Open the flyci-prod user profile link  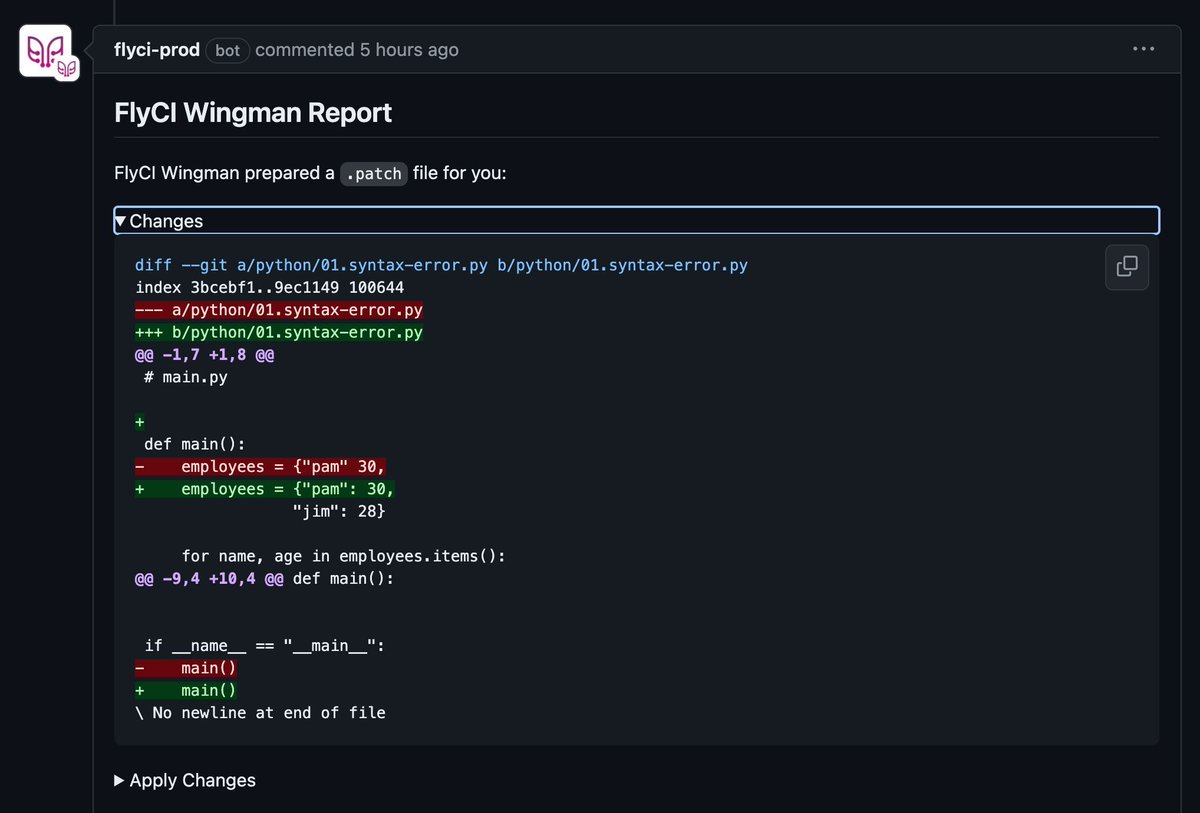(x=157, y=49)
